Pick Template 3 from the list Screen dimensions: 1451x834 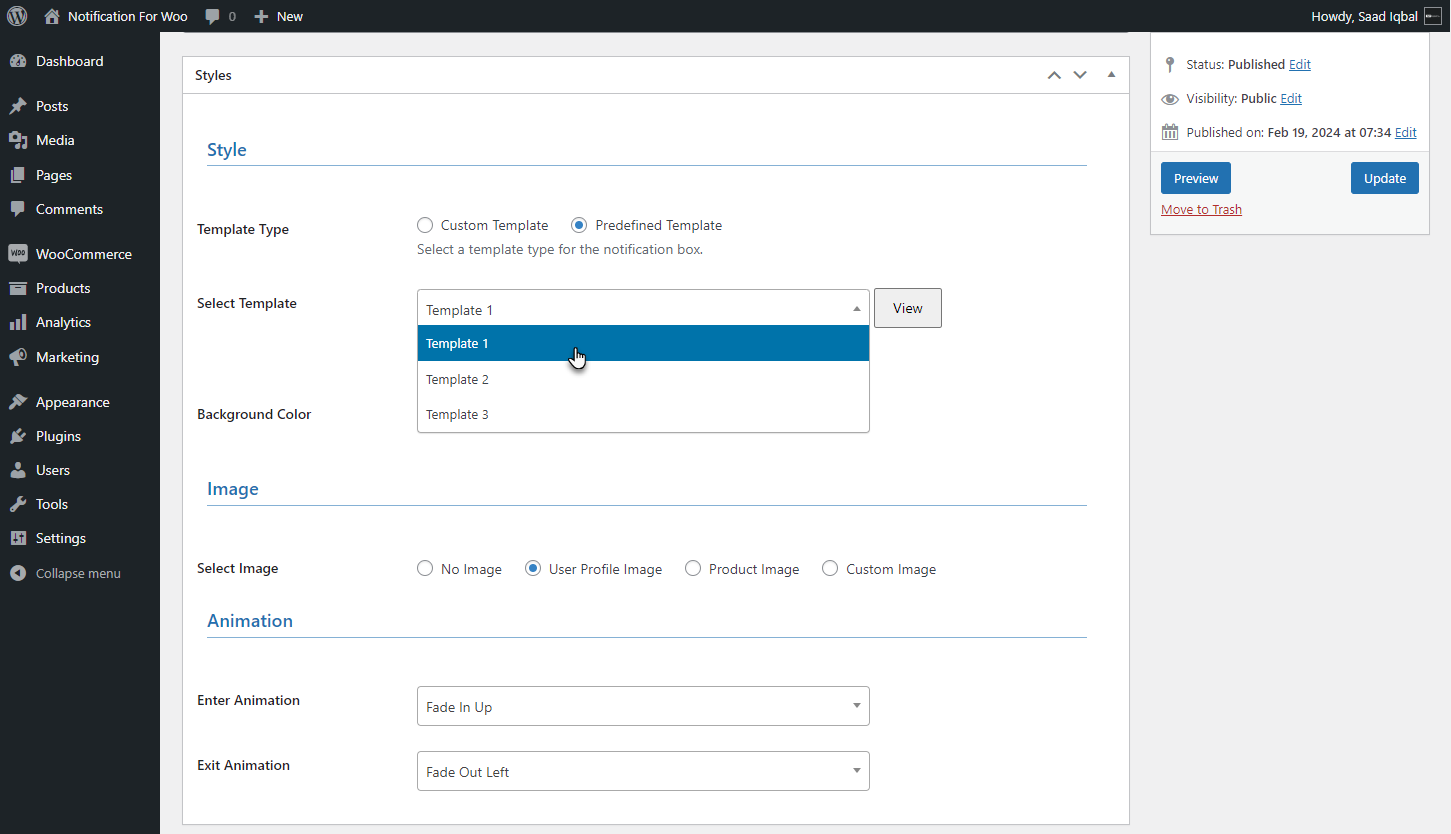click(643, 414)
